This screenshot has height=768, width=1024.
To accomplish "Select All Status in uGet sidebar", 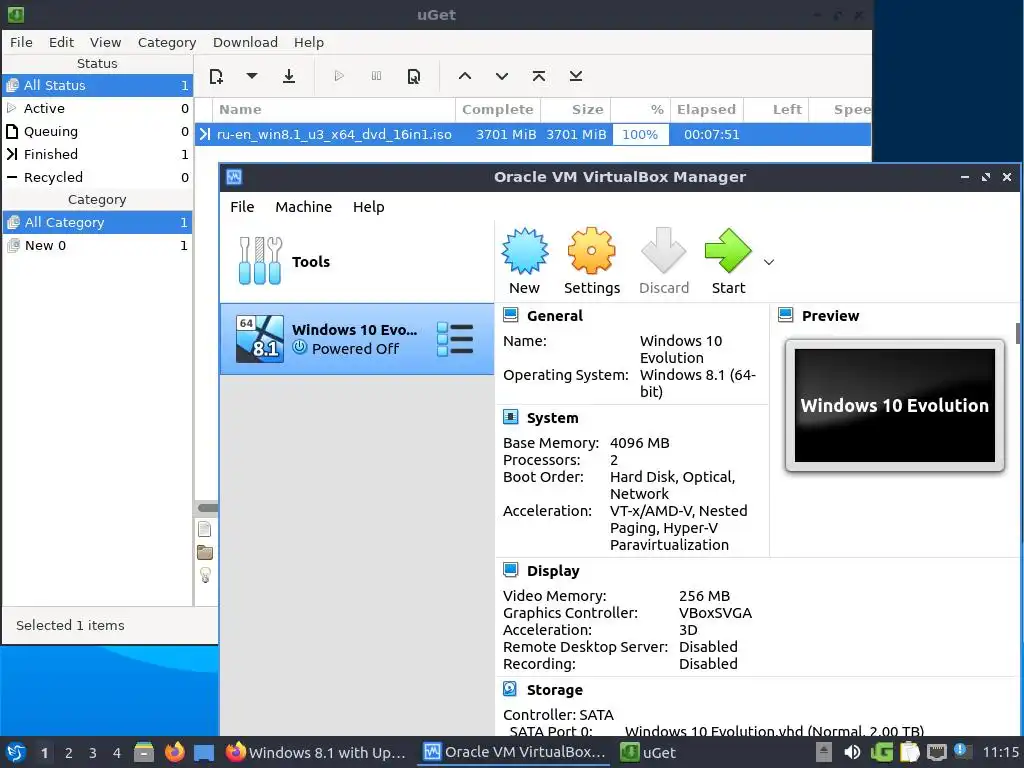I will tap(97, 86).
